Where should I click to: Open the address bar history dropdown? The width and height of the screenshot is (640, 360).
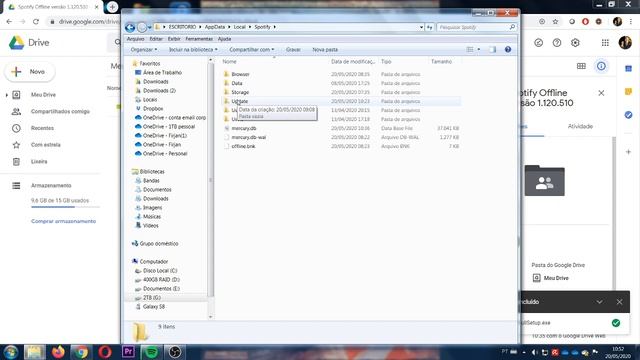pos(421,27)
